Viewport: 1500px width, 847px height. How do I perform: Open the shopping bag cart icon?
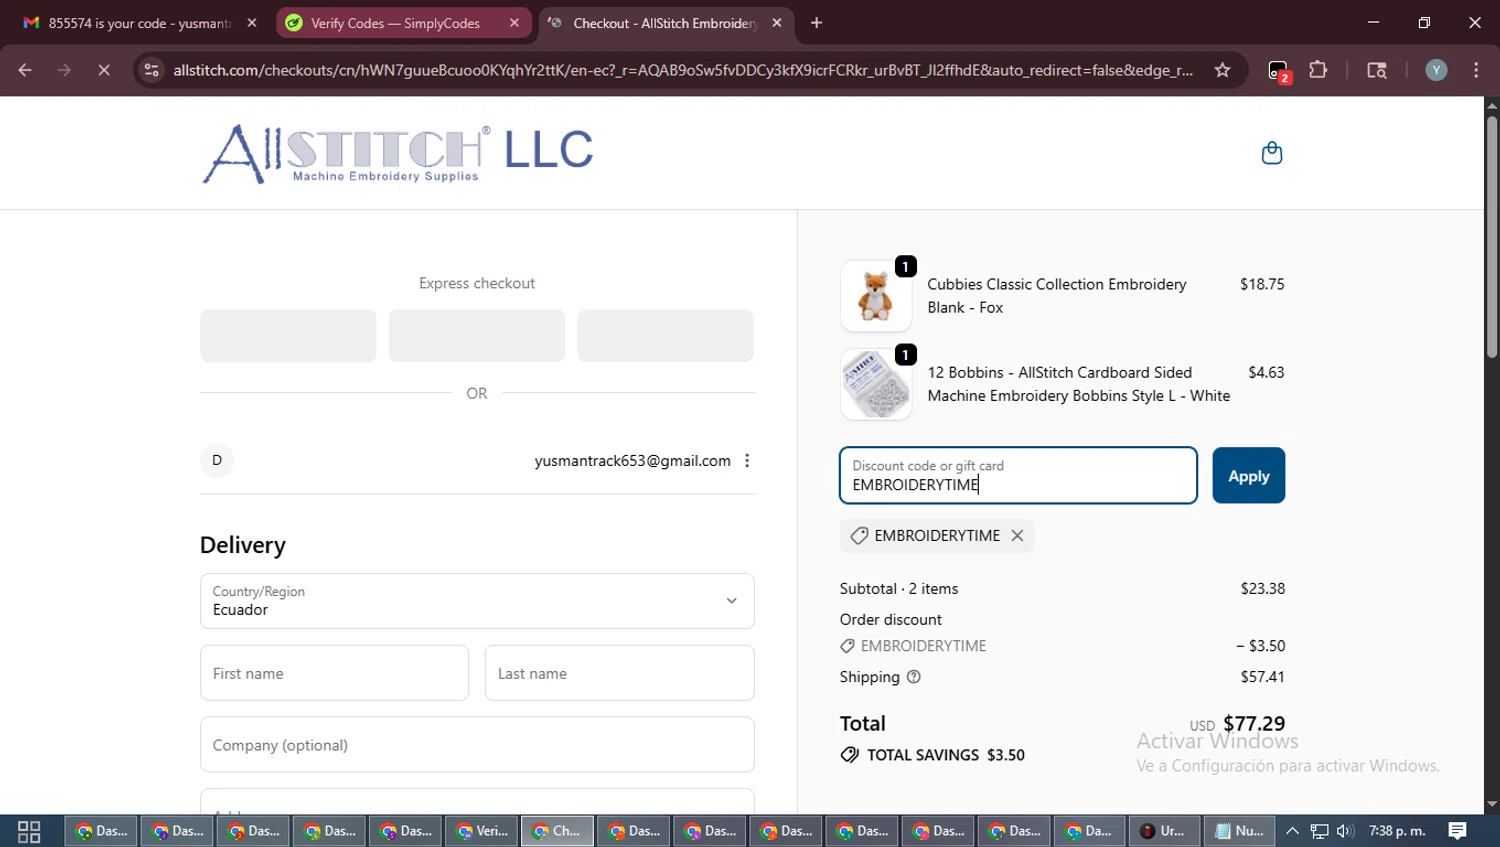[1271, 153]
